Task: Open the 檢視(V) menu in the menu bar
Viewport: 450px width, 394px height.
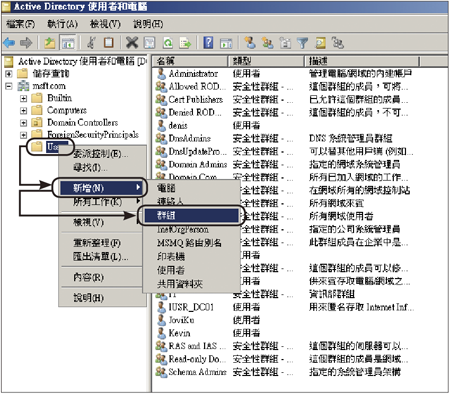Action: click(105, 24)
